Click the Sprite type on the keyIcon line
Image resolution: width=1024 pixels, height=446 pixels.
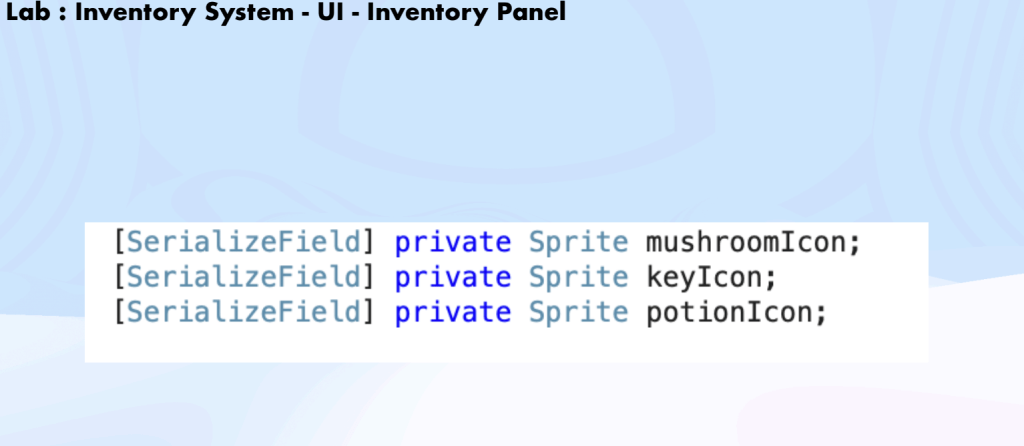tap(579, 277)
